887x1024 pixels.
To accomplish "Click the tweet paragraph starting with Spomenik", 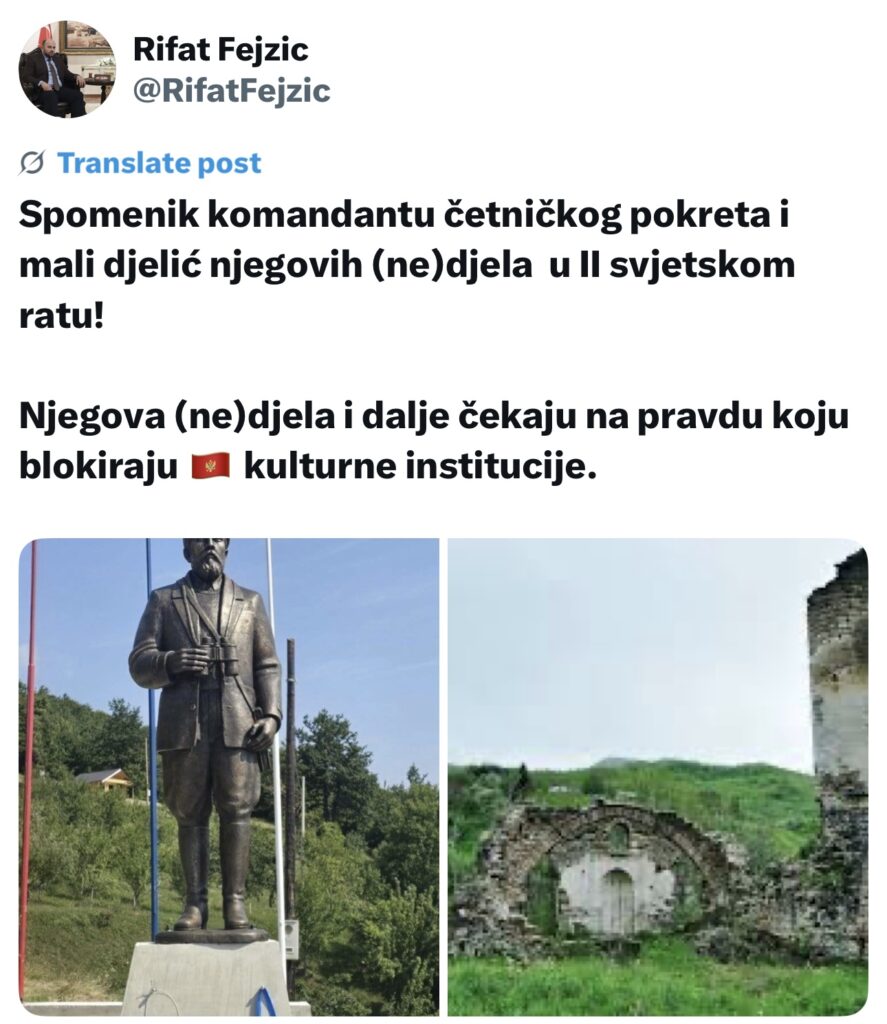I will 407,266.
